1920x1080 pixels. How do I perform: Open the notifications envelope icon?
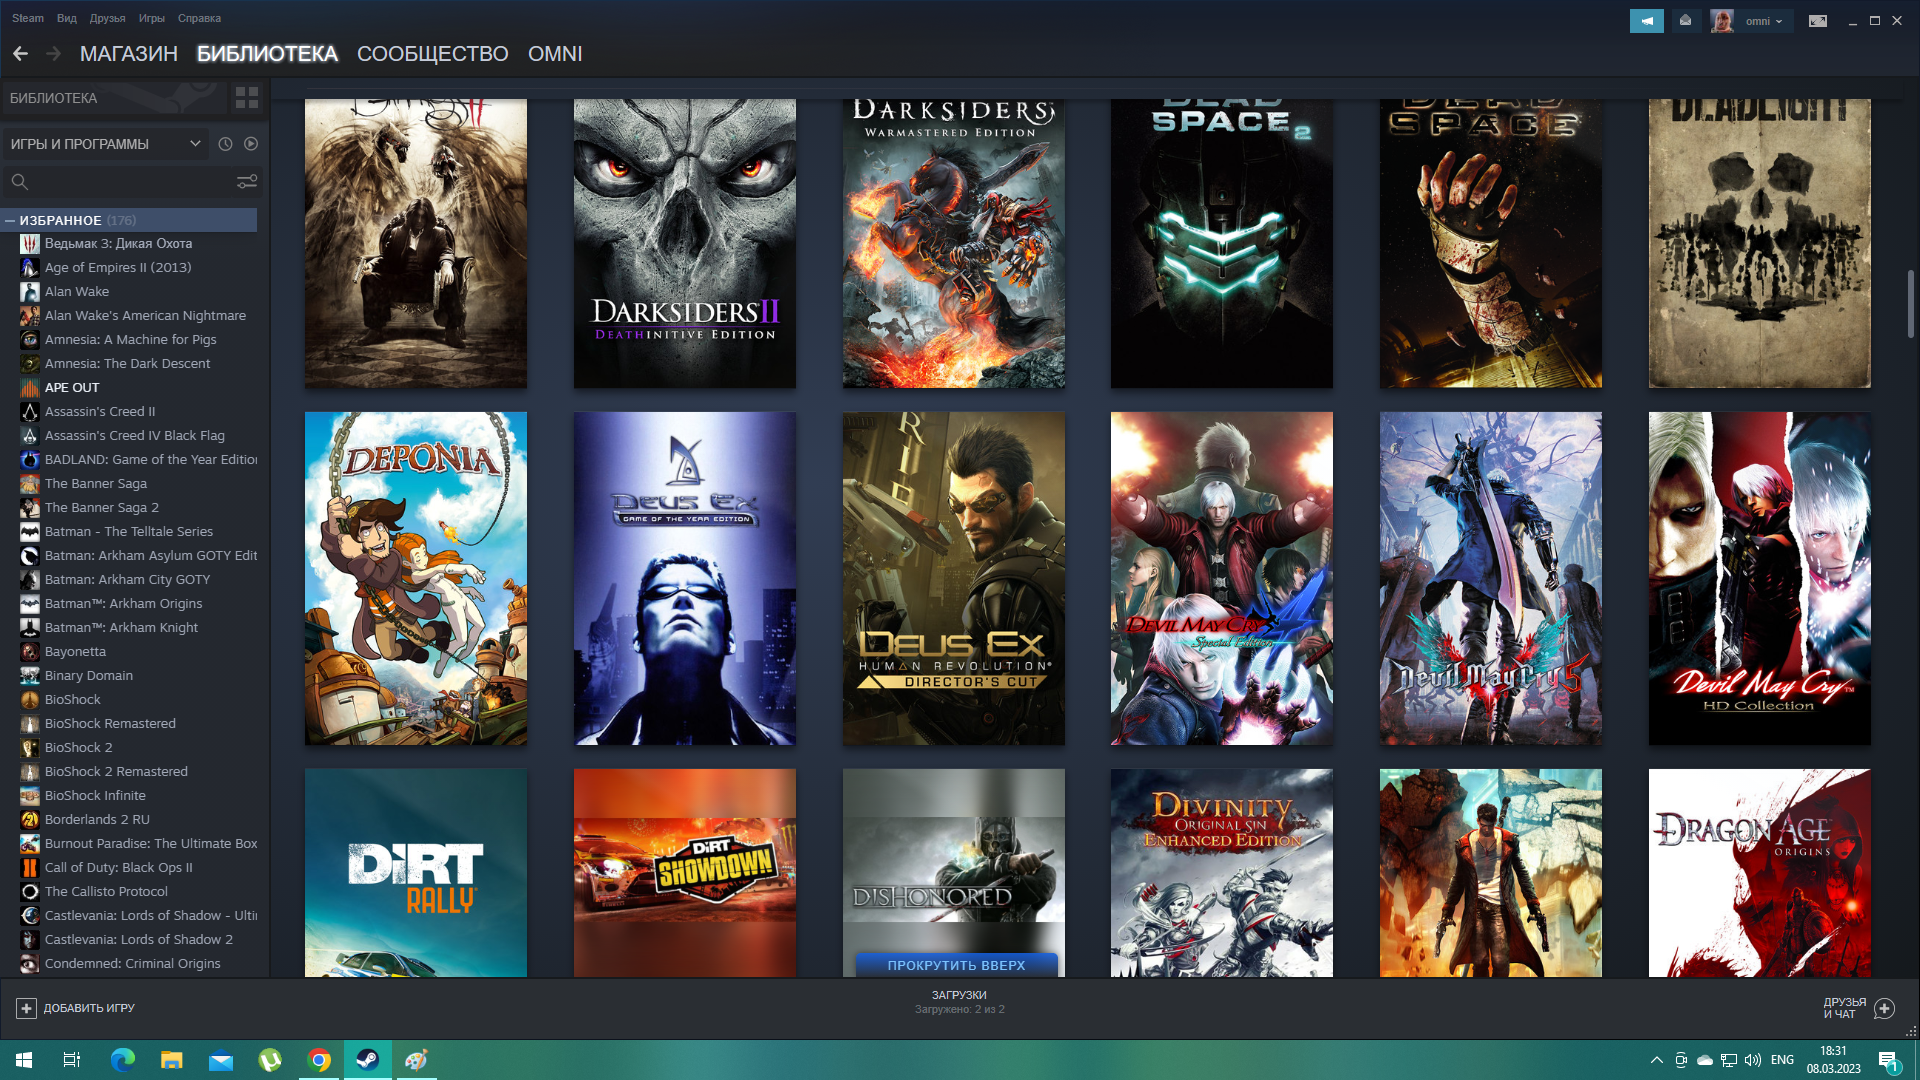[1685, 21]
